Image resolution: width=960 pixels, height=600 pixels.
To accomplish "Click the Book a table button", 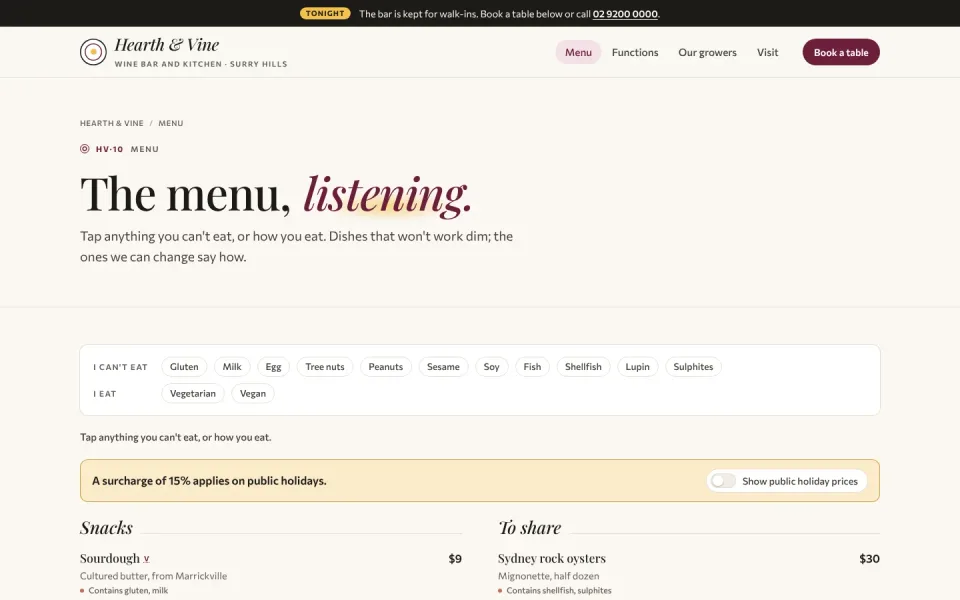I will click(x=841, y=52).
